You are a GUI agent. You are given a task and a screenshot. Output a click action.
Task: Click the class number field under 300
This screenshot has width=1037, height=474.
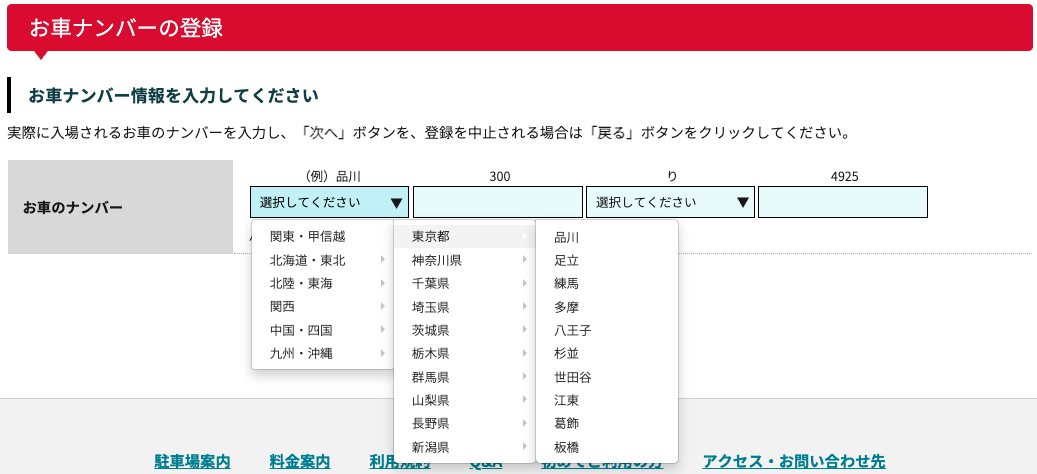tap(497, 202)
